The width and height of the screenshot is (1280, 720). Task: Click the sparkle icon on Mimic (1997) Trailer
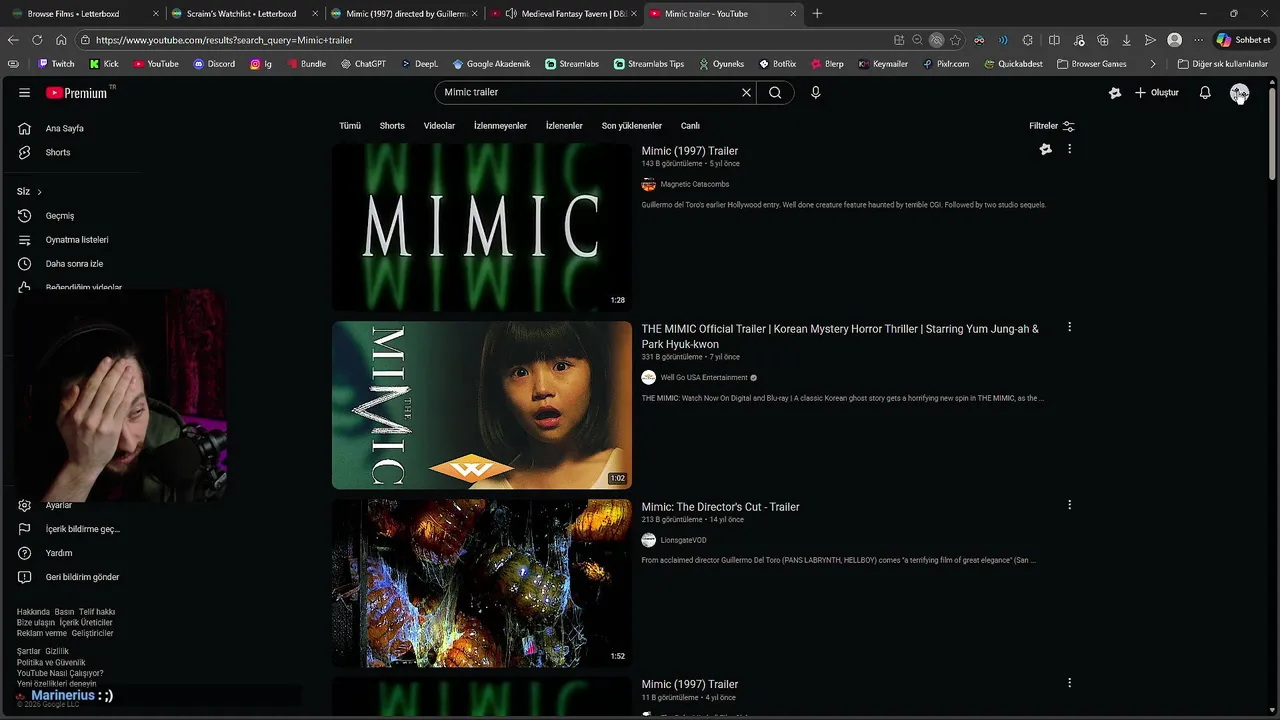[1045, 149]
